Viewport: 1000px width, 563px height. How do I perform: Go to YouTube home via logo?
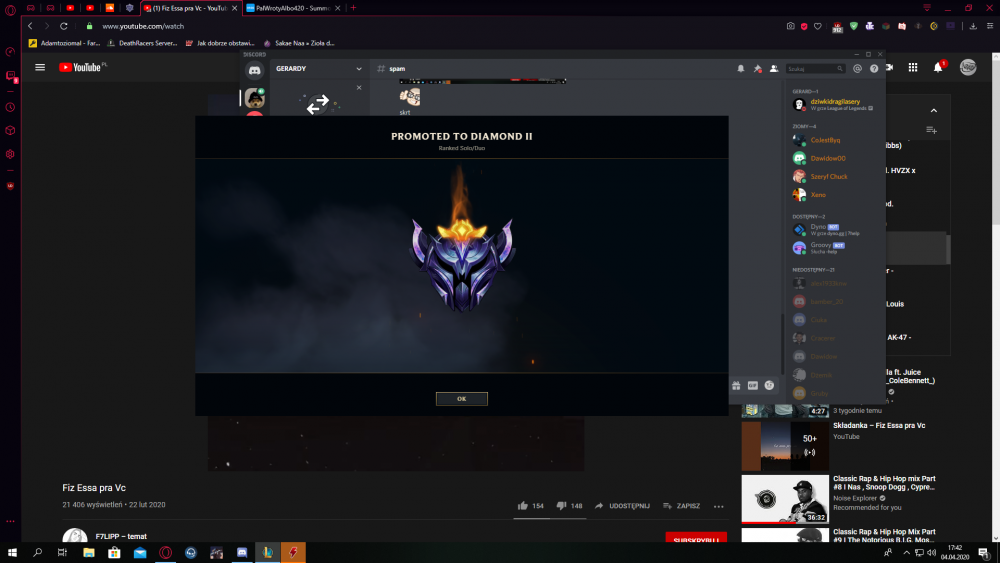(x=80, y=67)
